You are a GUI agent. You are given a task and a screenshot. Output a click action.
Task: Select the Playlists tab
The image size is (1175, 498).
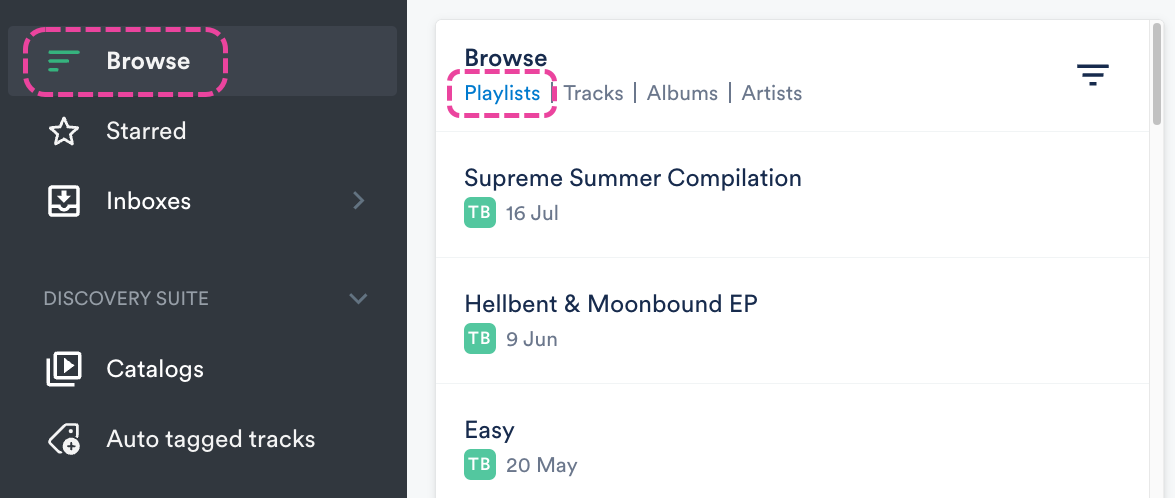(x=502, y=93)
